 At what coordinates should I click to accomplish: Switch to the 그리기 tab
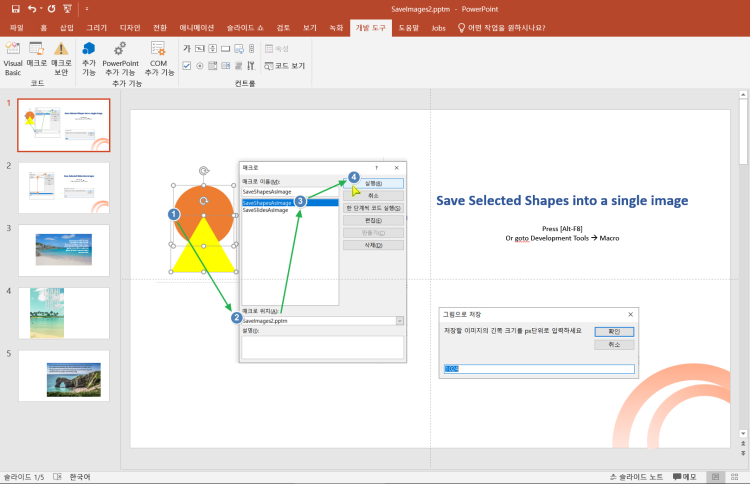(97, 28)
